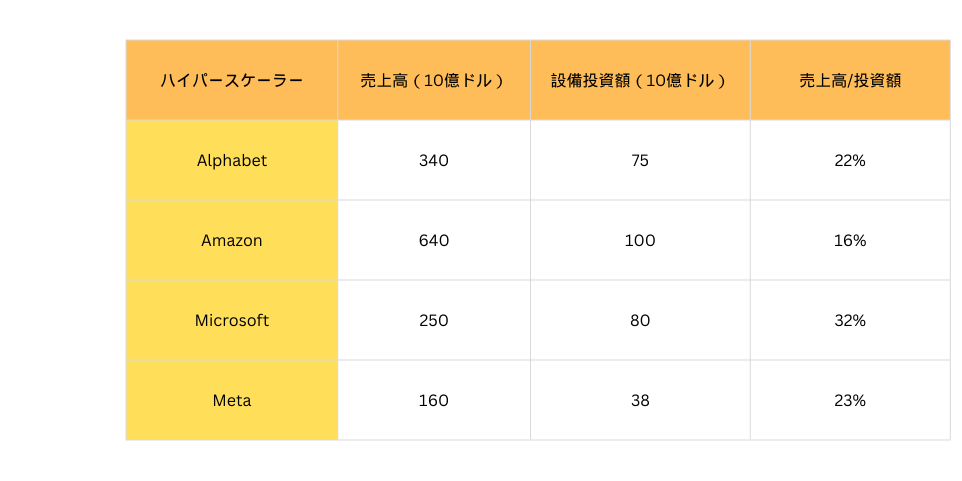
Task: Select Amazon's ratio cell 16%
Action: tap(850, 240)
